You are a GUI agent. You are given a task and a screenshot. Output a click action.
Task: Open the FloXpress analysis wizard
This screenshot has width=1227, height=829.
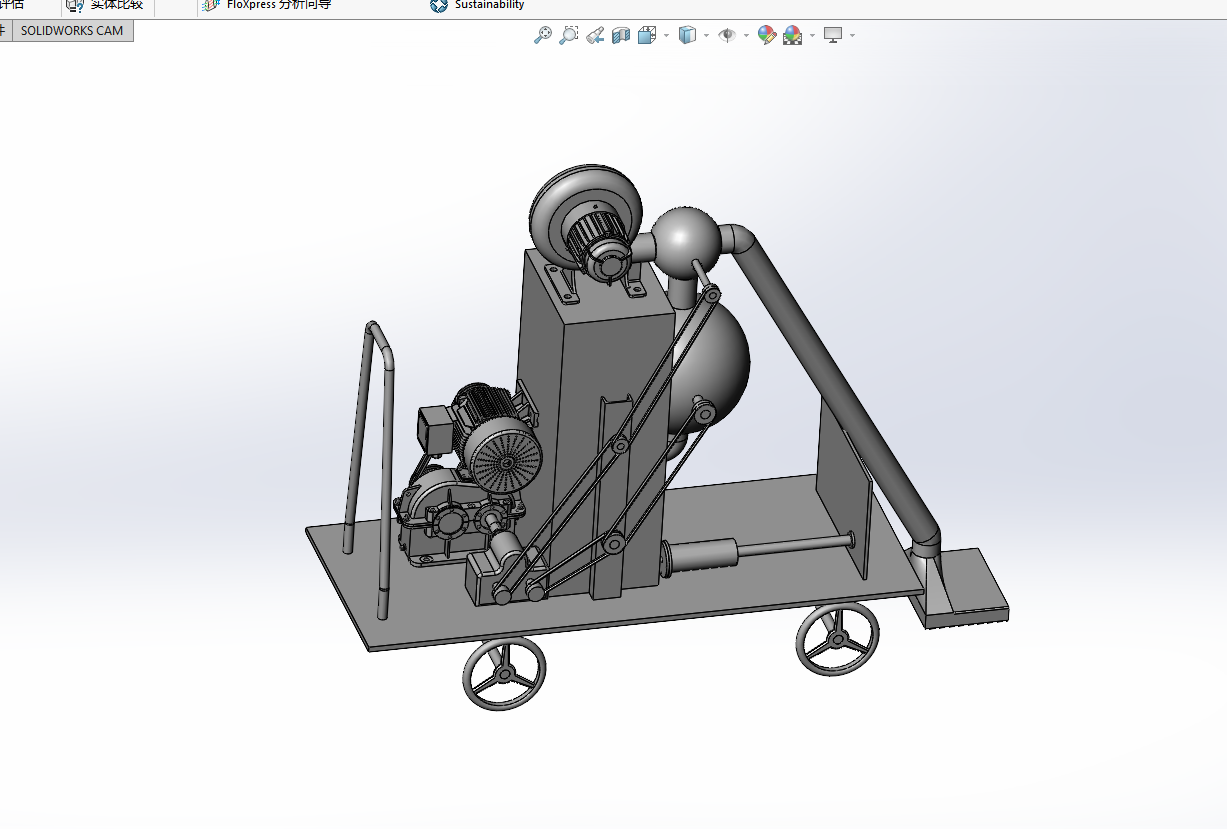279,5
